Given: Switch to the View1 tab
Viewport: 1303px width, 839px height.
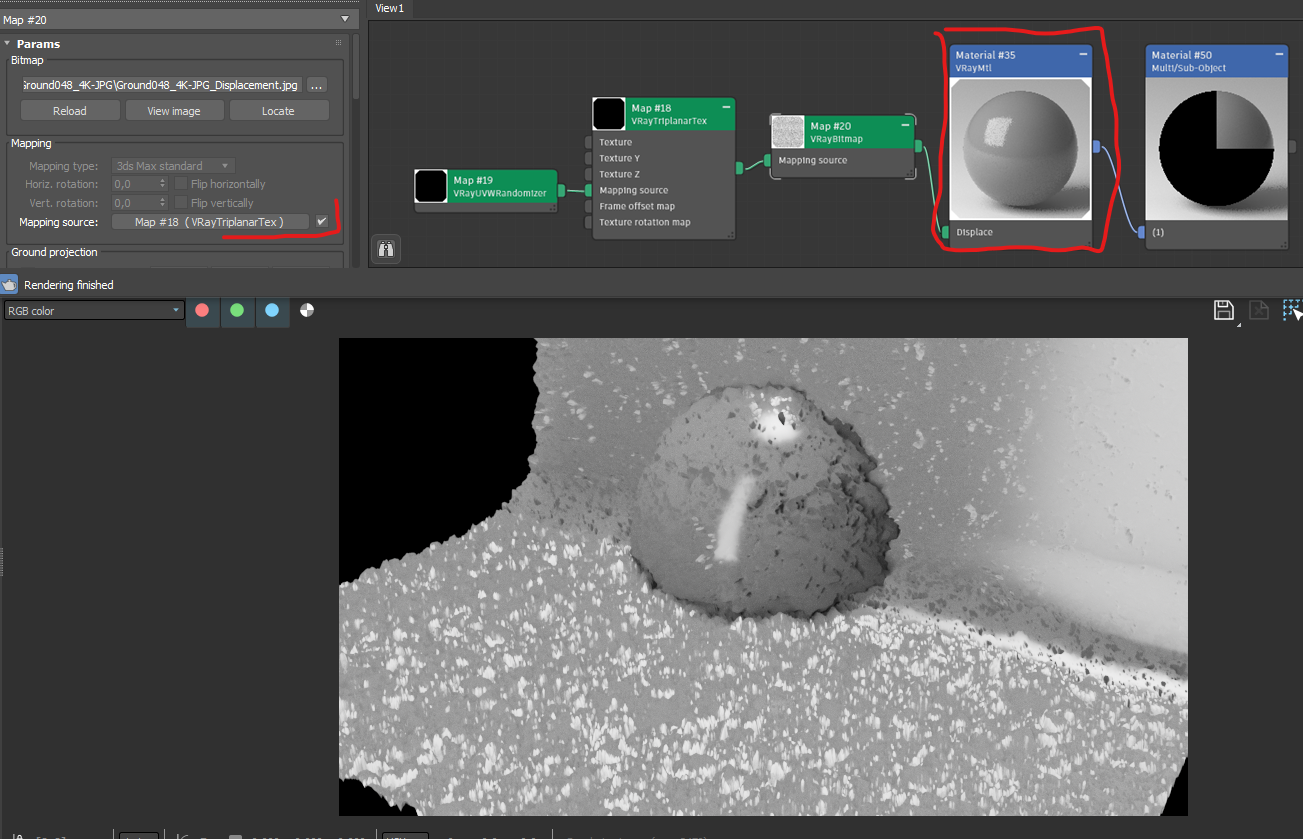Looking at the screenshot, I should tap(389, 8).
